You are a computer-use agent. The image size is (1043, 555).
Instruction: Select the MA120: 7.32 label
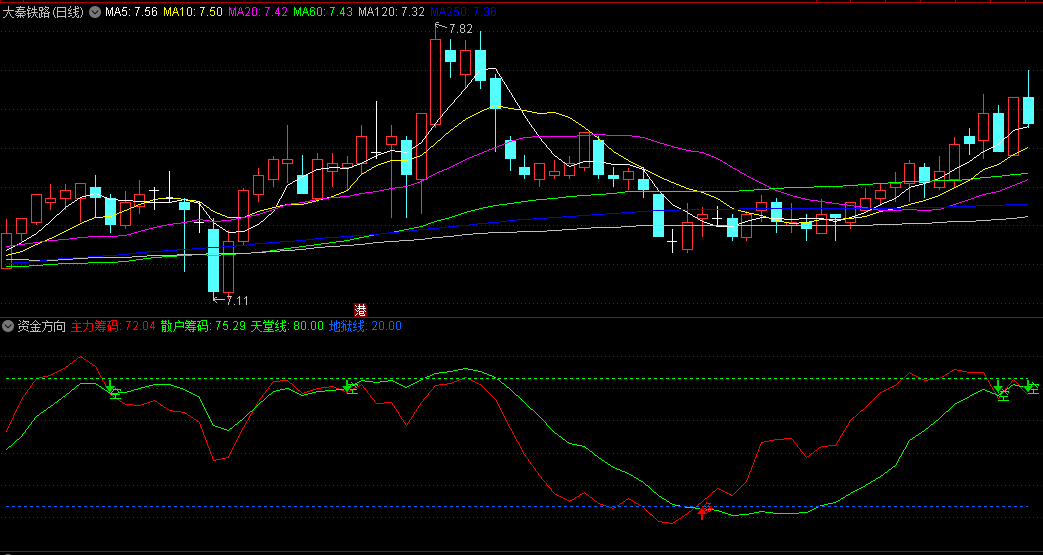point(391,11)
